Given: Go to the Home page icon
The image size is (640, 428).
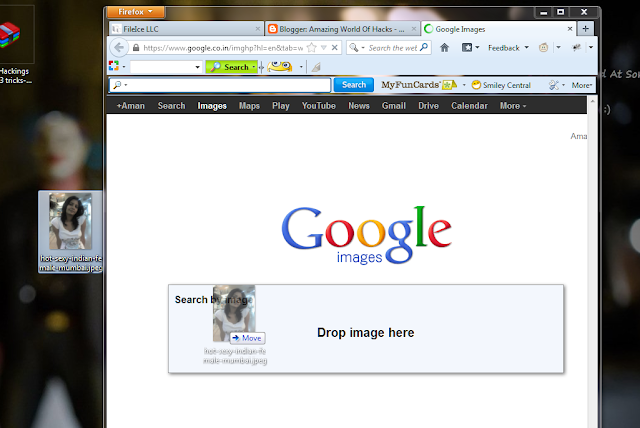Looking at the screenshot, I should pyautogui.click(x=444, y=48).
